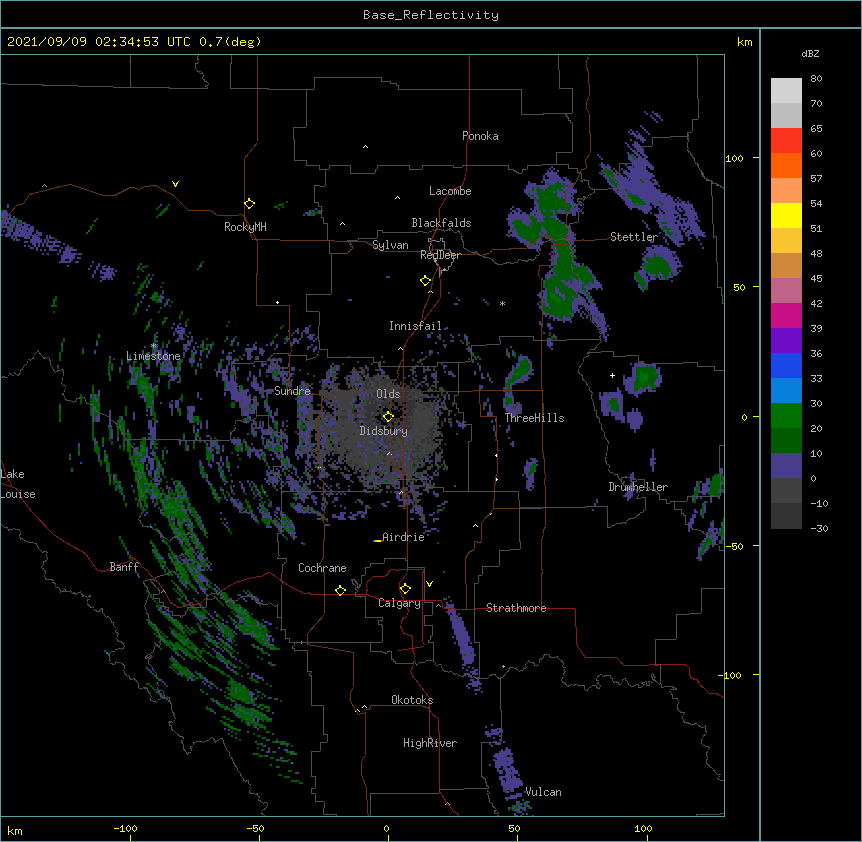Click the Limestone label

pos(153,356)
